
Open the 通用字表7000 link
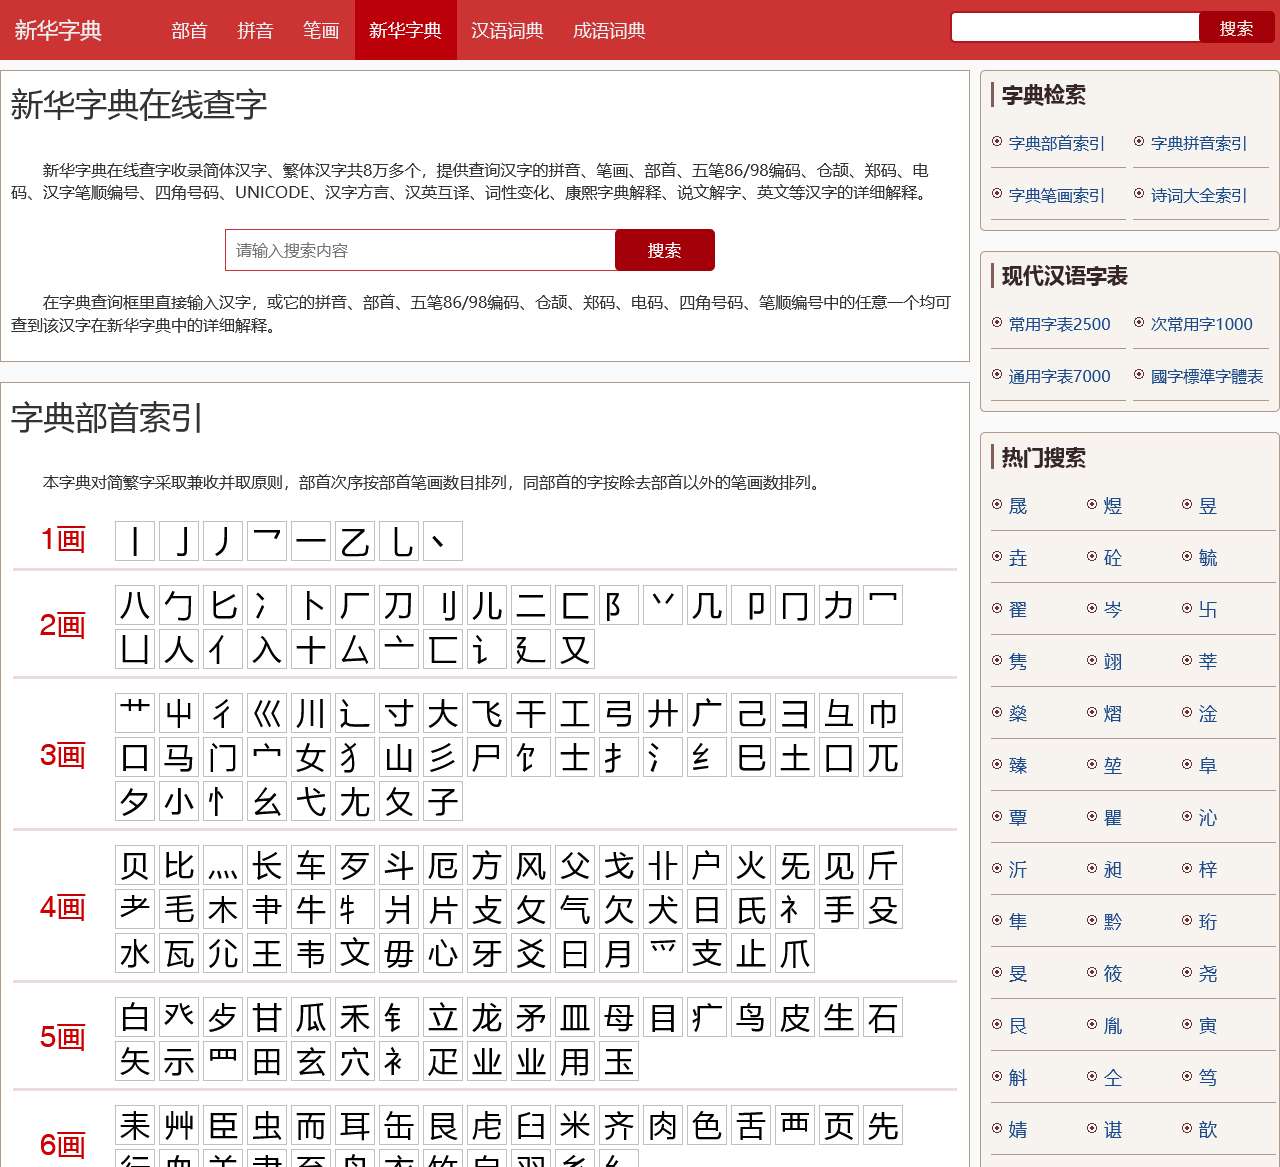[x=1060, y=376]
